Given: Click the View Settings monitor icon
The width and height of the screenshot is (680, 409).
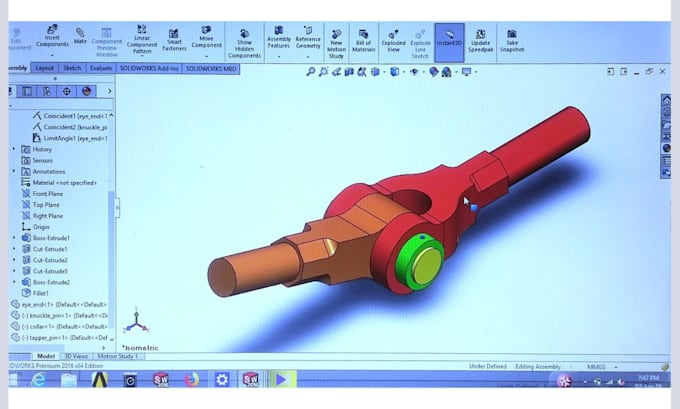Looking at the screenshot, I should click(466, 72).
